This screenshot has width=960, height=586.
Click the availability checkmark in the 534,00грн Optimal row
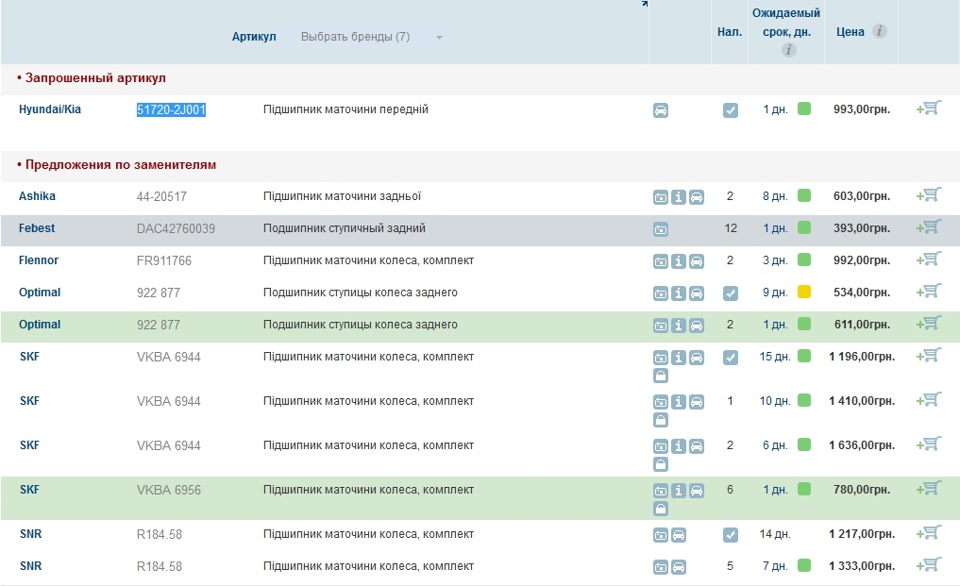[730, 293]
